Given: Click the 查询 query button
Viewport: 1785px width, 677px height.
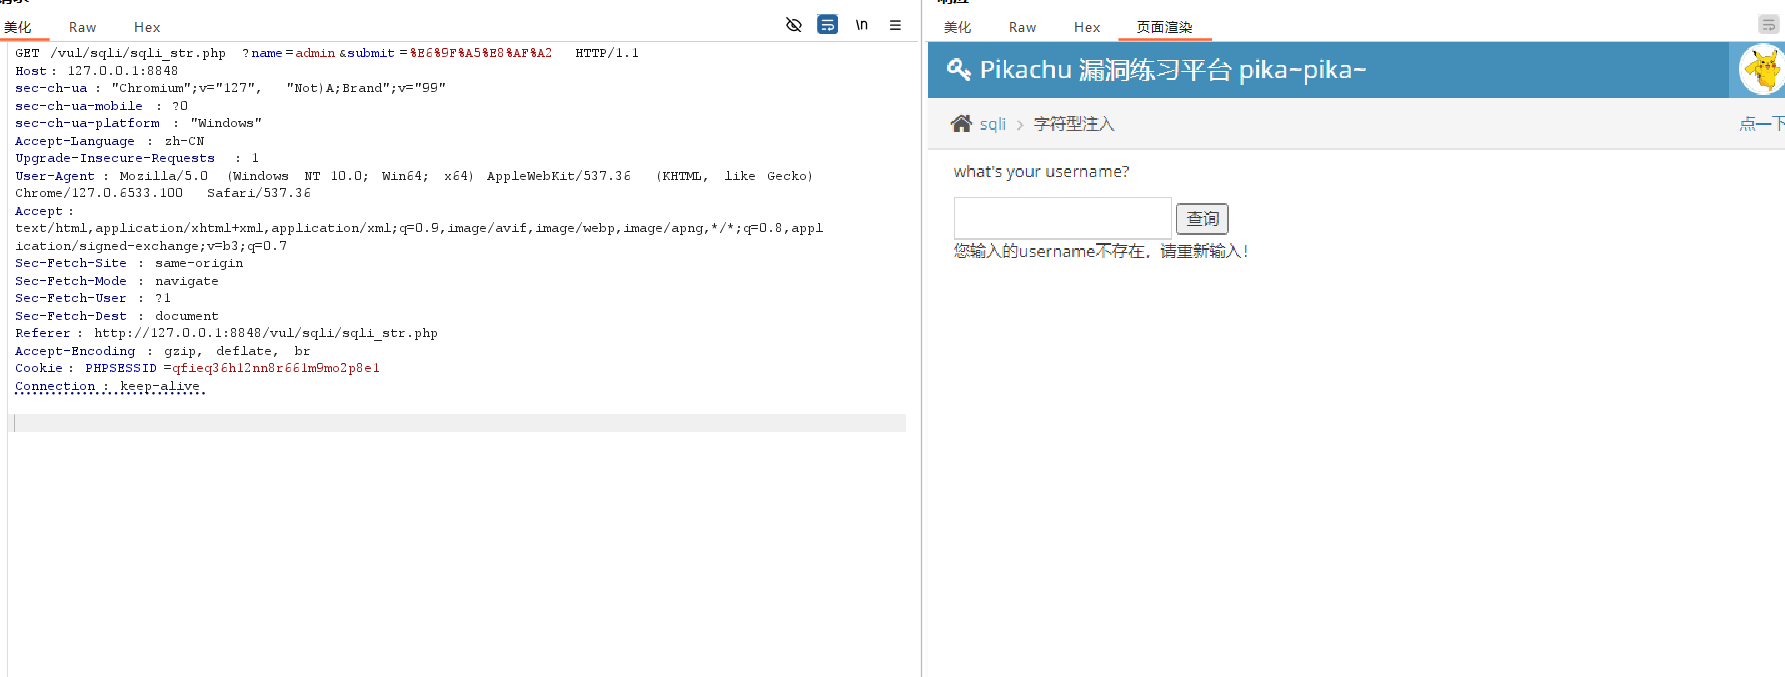Looking at the screenshot, I should (1202, 218).
